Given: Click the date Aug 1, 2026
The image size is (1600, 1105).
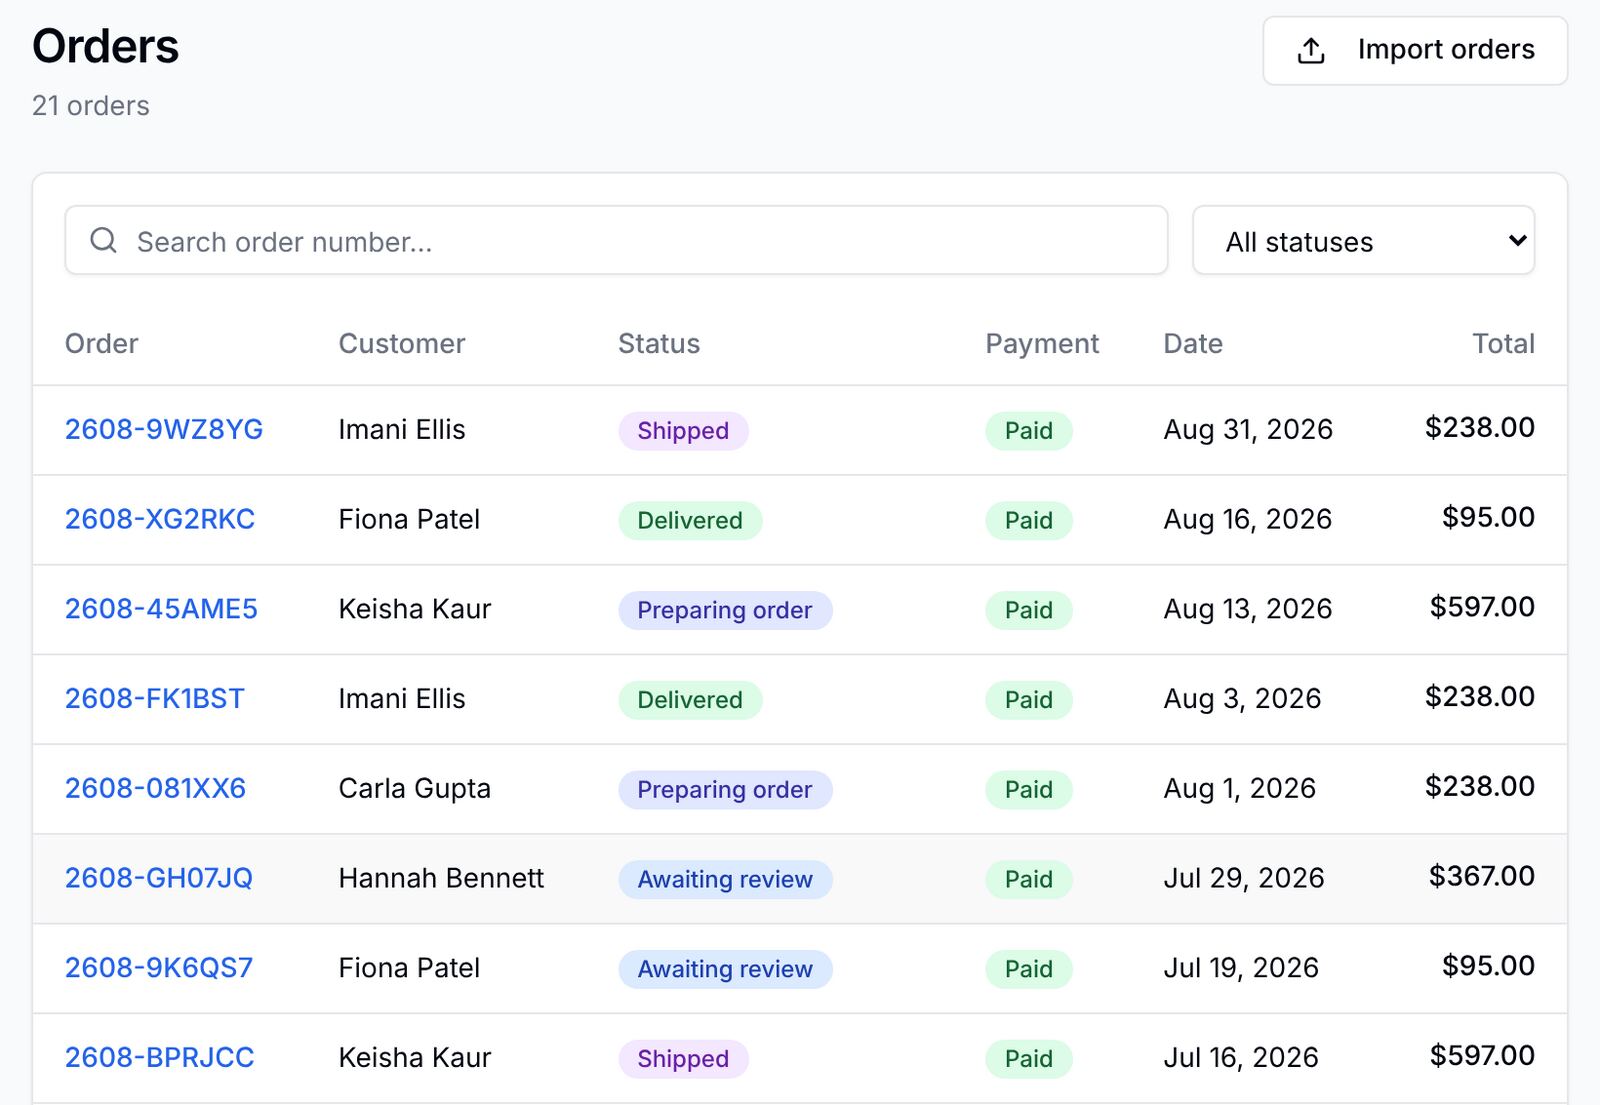Looking at the screenshot, I should 1240,788.
